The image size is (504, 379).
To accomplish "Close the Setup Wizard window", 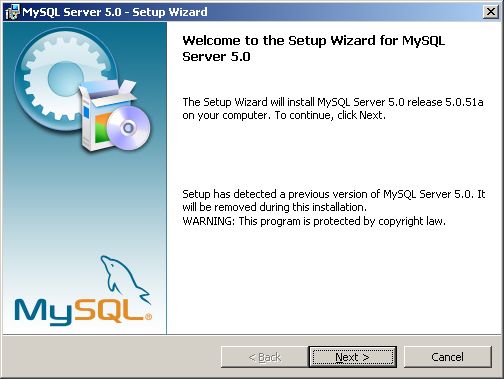I will click(491, 12).
